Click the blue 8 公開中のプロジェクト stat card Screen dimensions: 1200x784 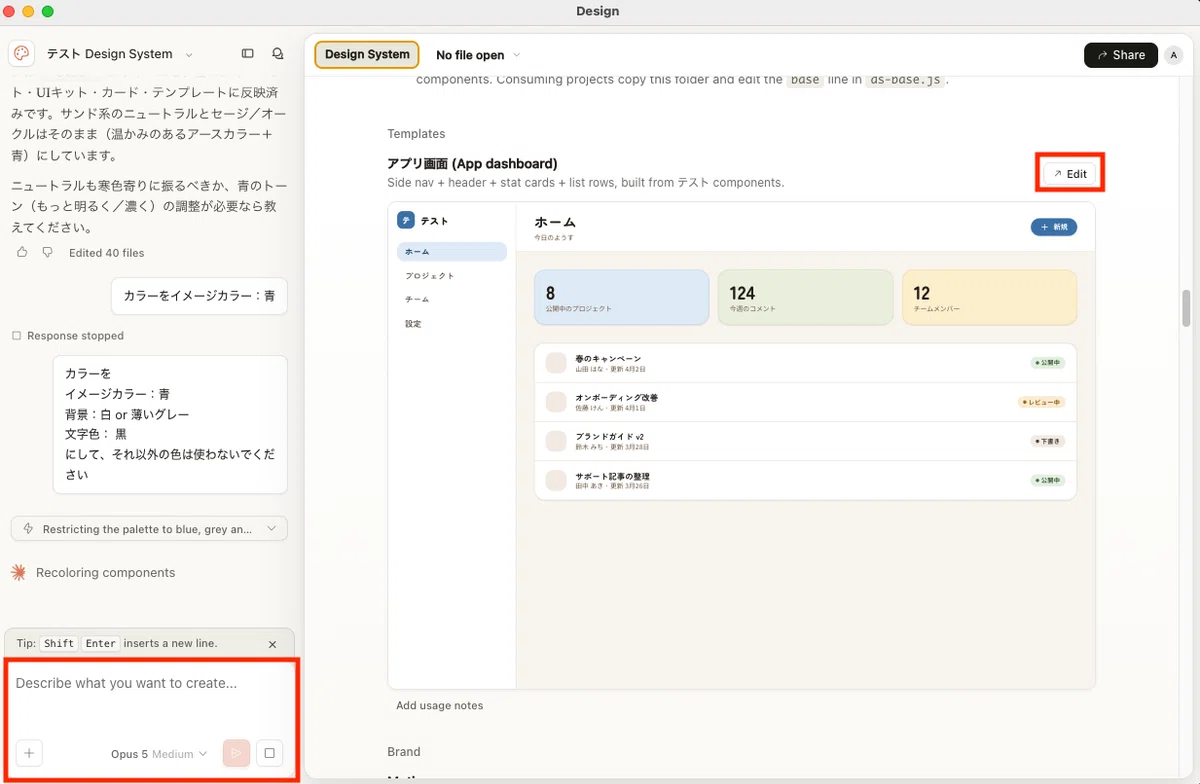[621, 297]
